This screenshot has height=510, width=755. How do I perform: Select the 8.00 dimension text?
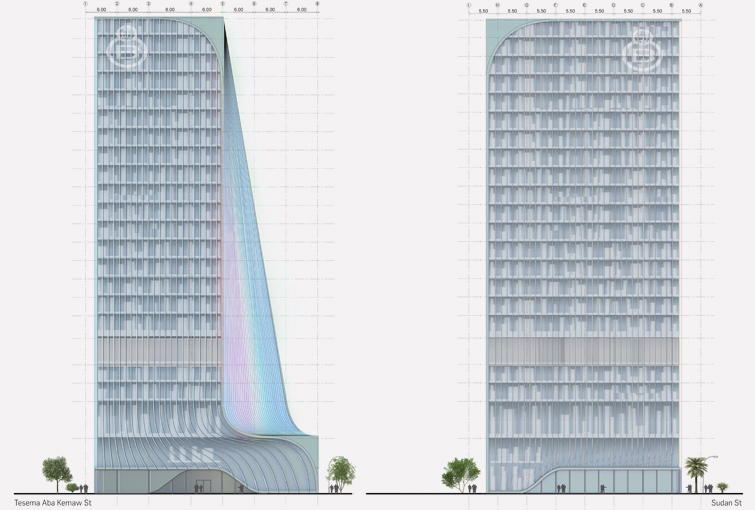(x=170, y=10)
